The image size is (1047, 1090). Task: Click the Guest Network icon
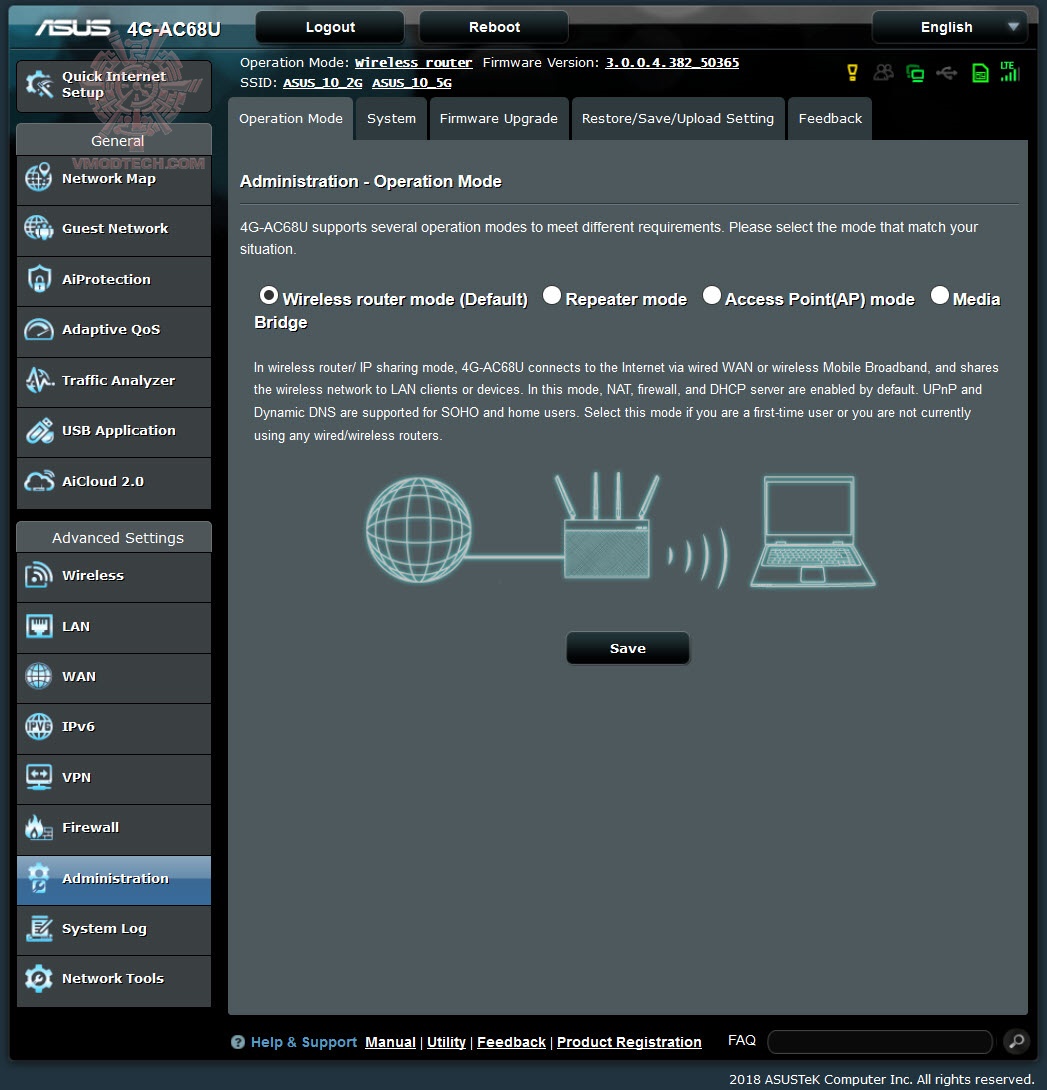click(39, 228)
